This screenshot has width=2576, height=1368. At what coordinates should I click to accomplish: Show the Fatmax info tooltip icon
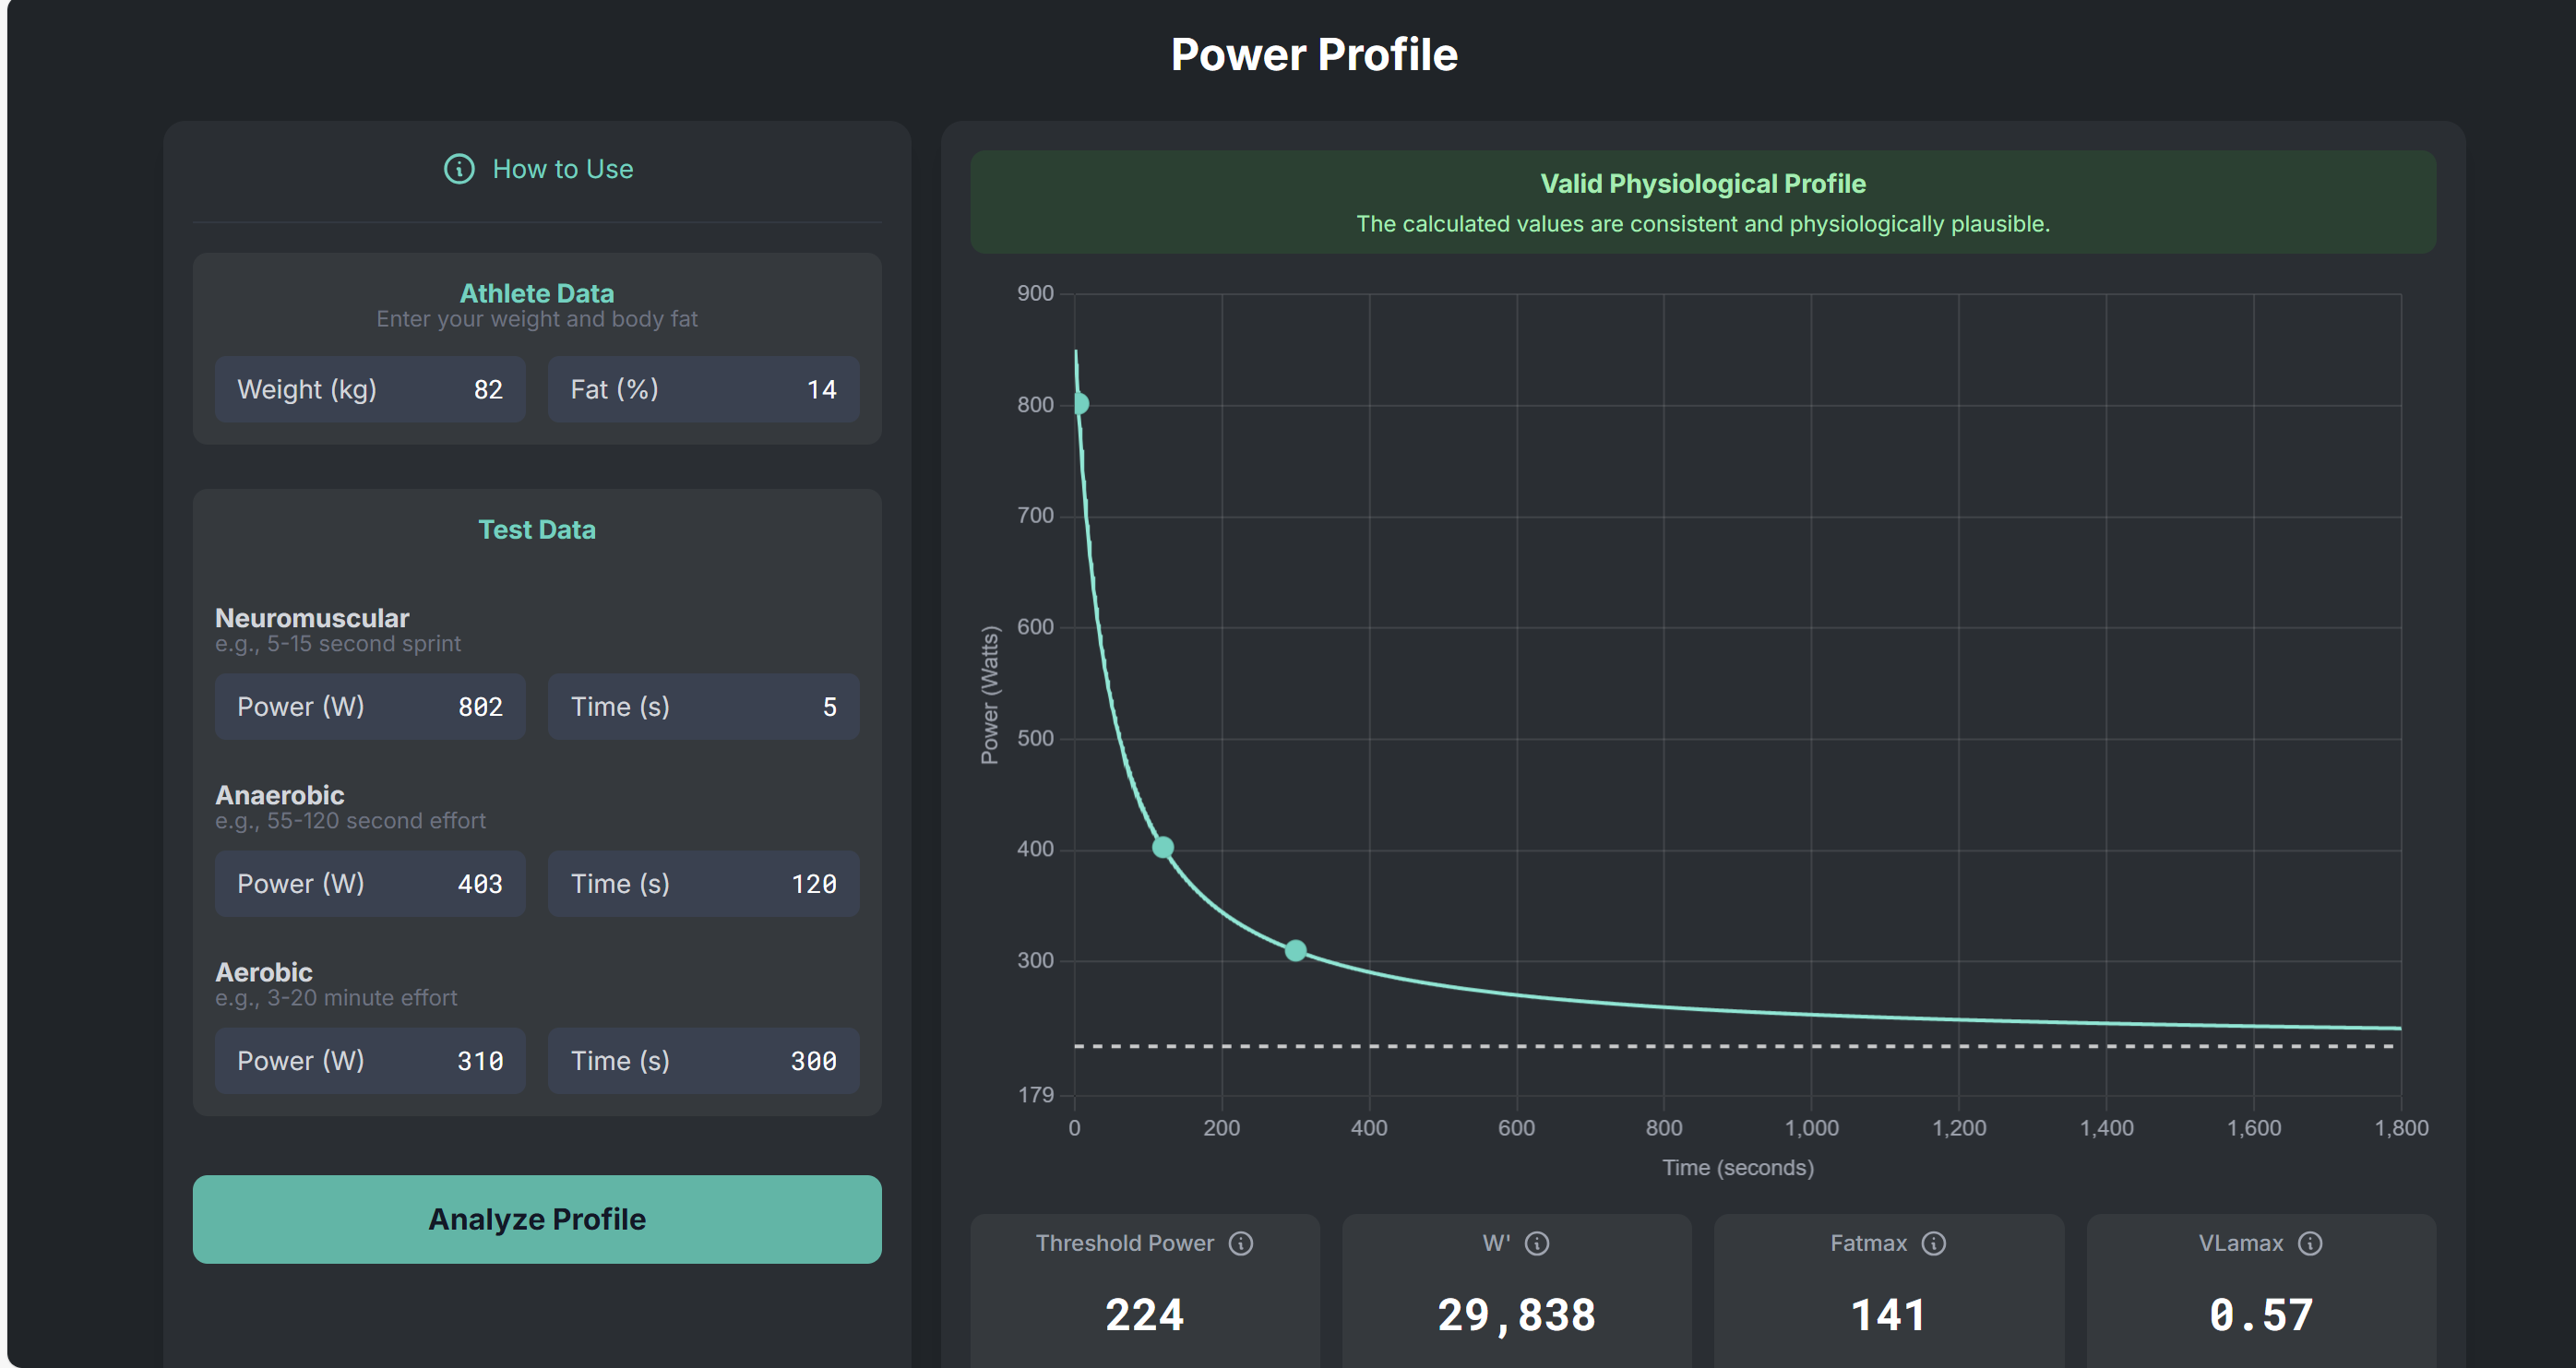click(x=1933, y=1243)
